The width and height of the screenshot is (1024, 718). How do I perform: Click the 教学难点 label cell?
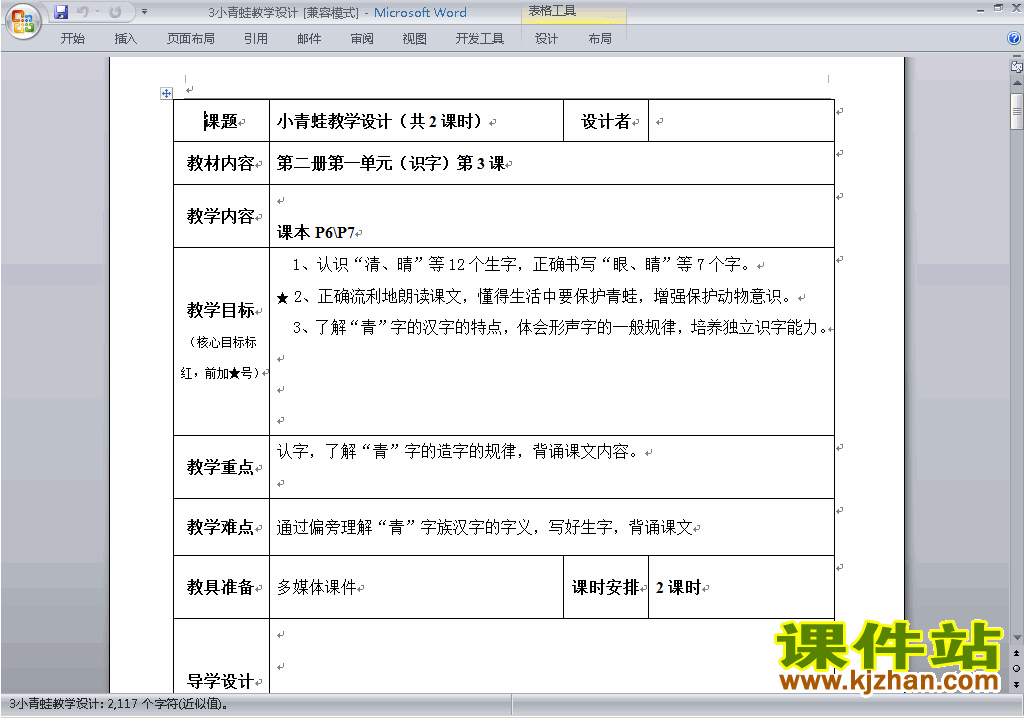[x=221, y=527]
